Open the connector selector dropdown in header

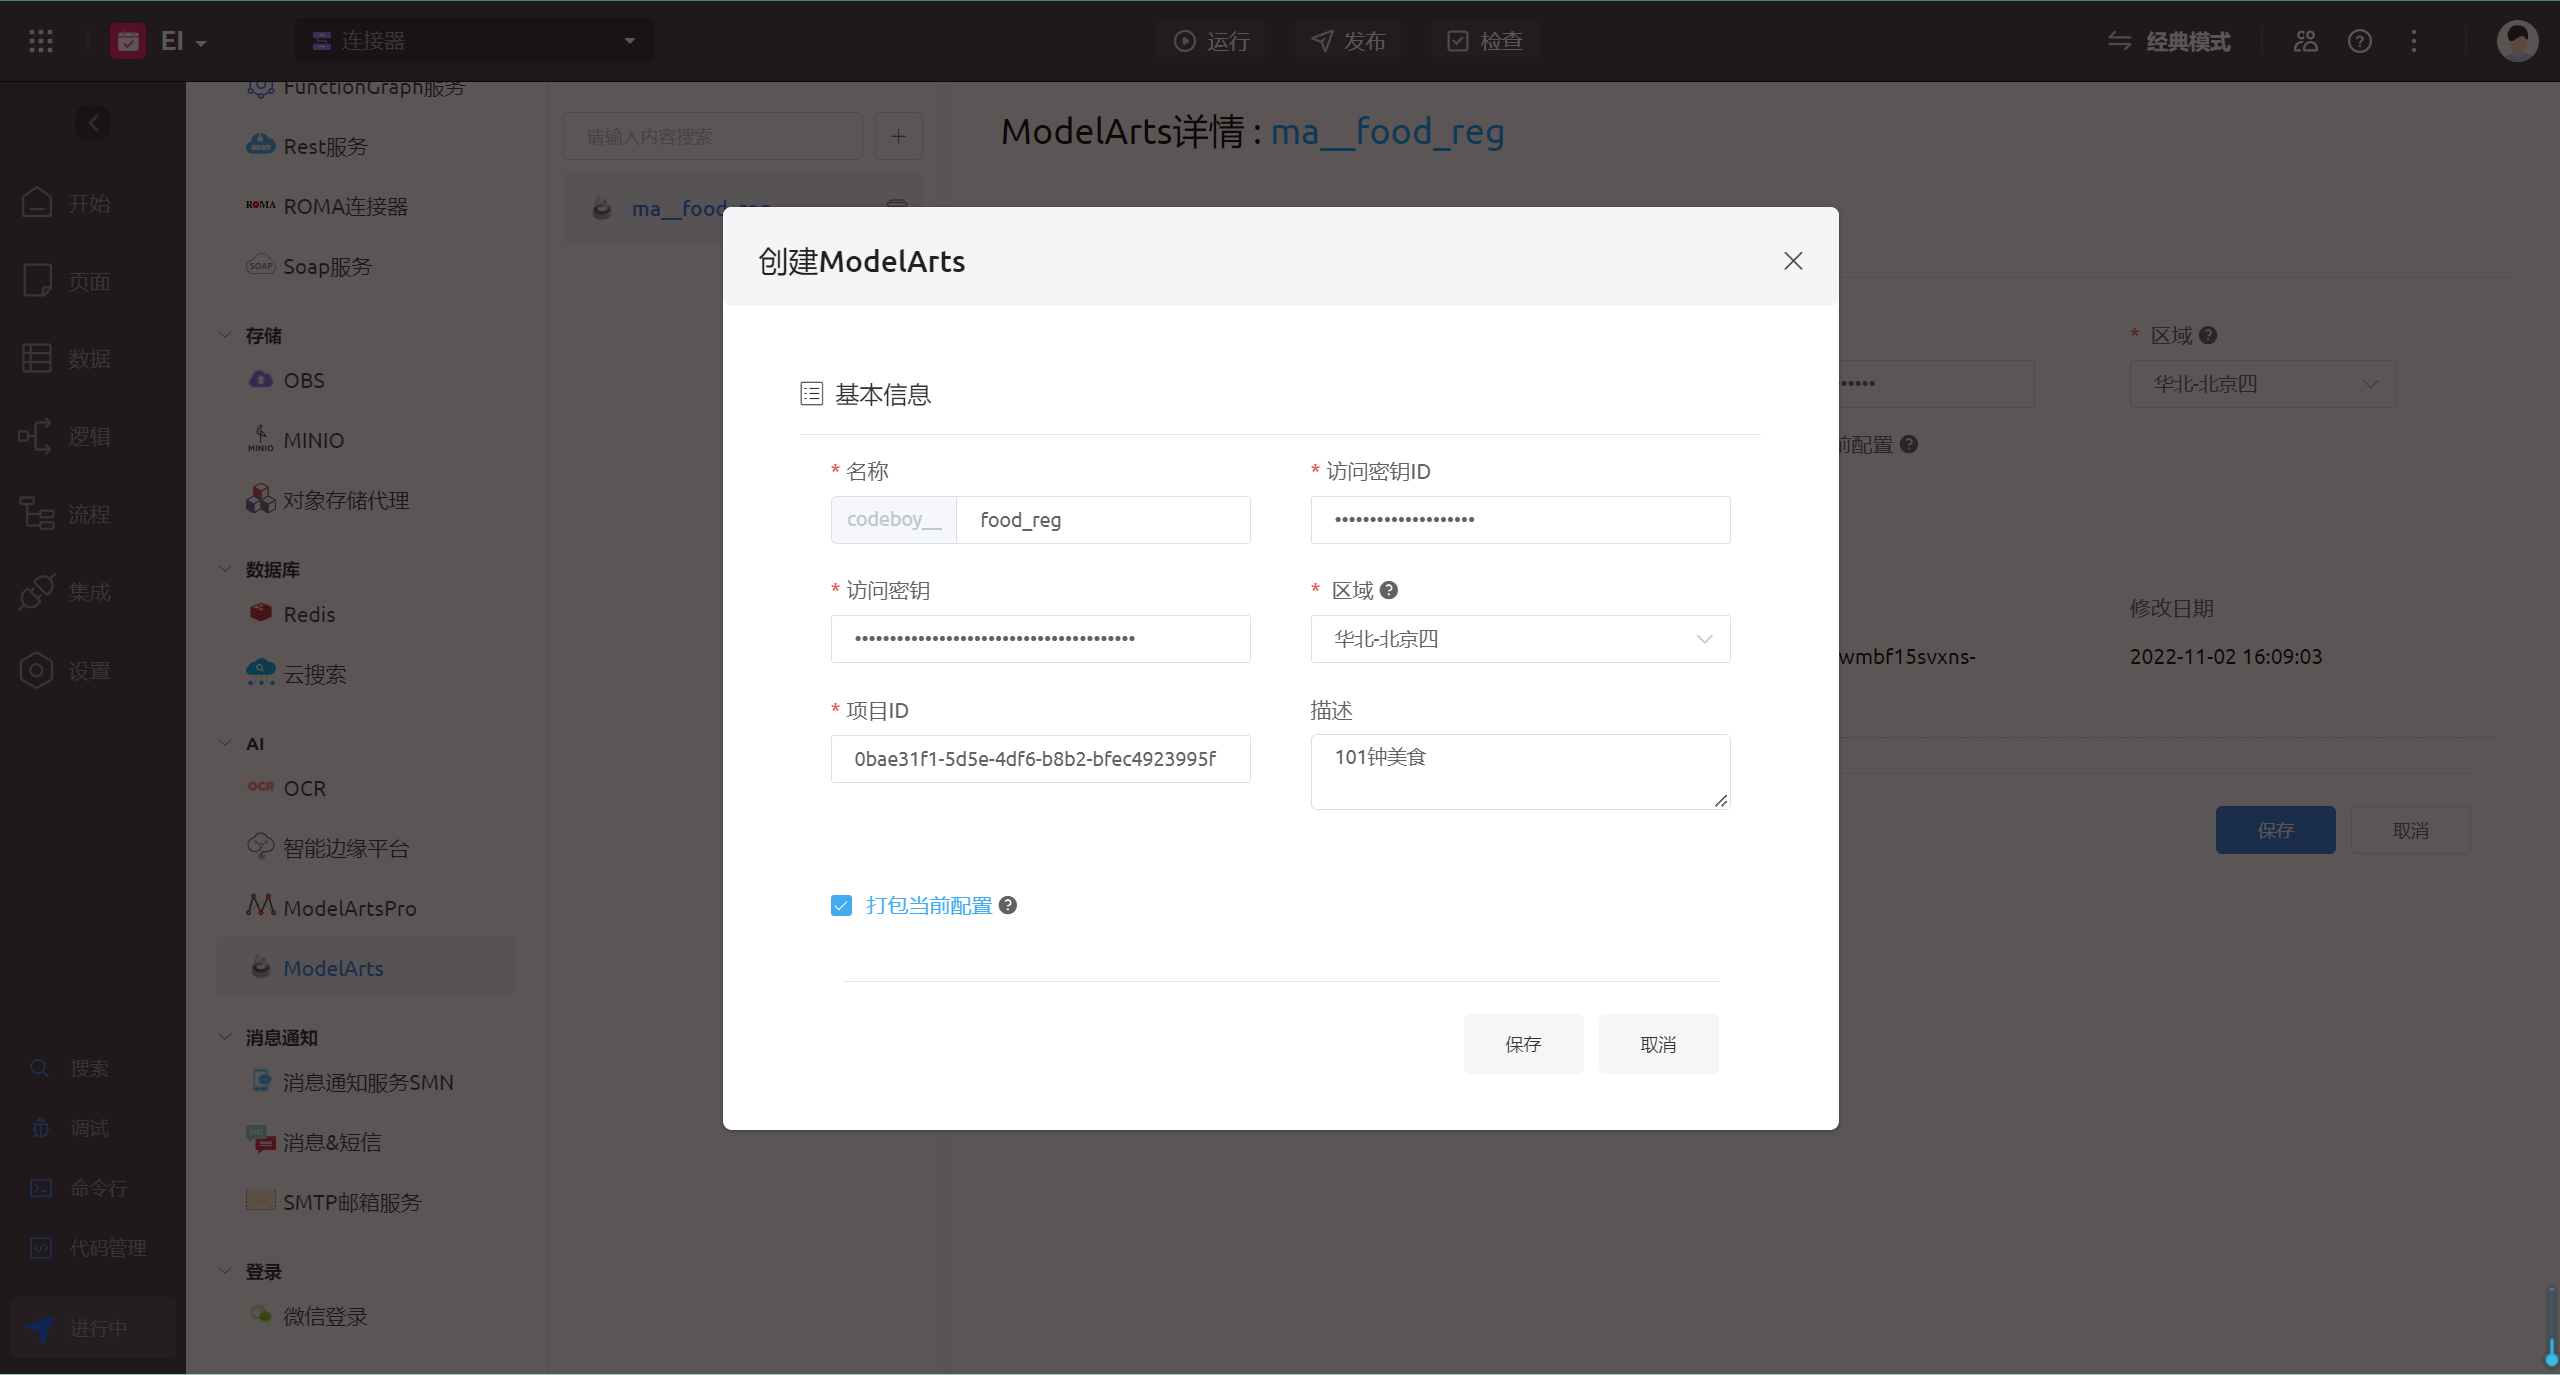pyautogui.click(x=475, y=41)
